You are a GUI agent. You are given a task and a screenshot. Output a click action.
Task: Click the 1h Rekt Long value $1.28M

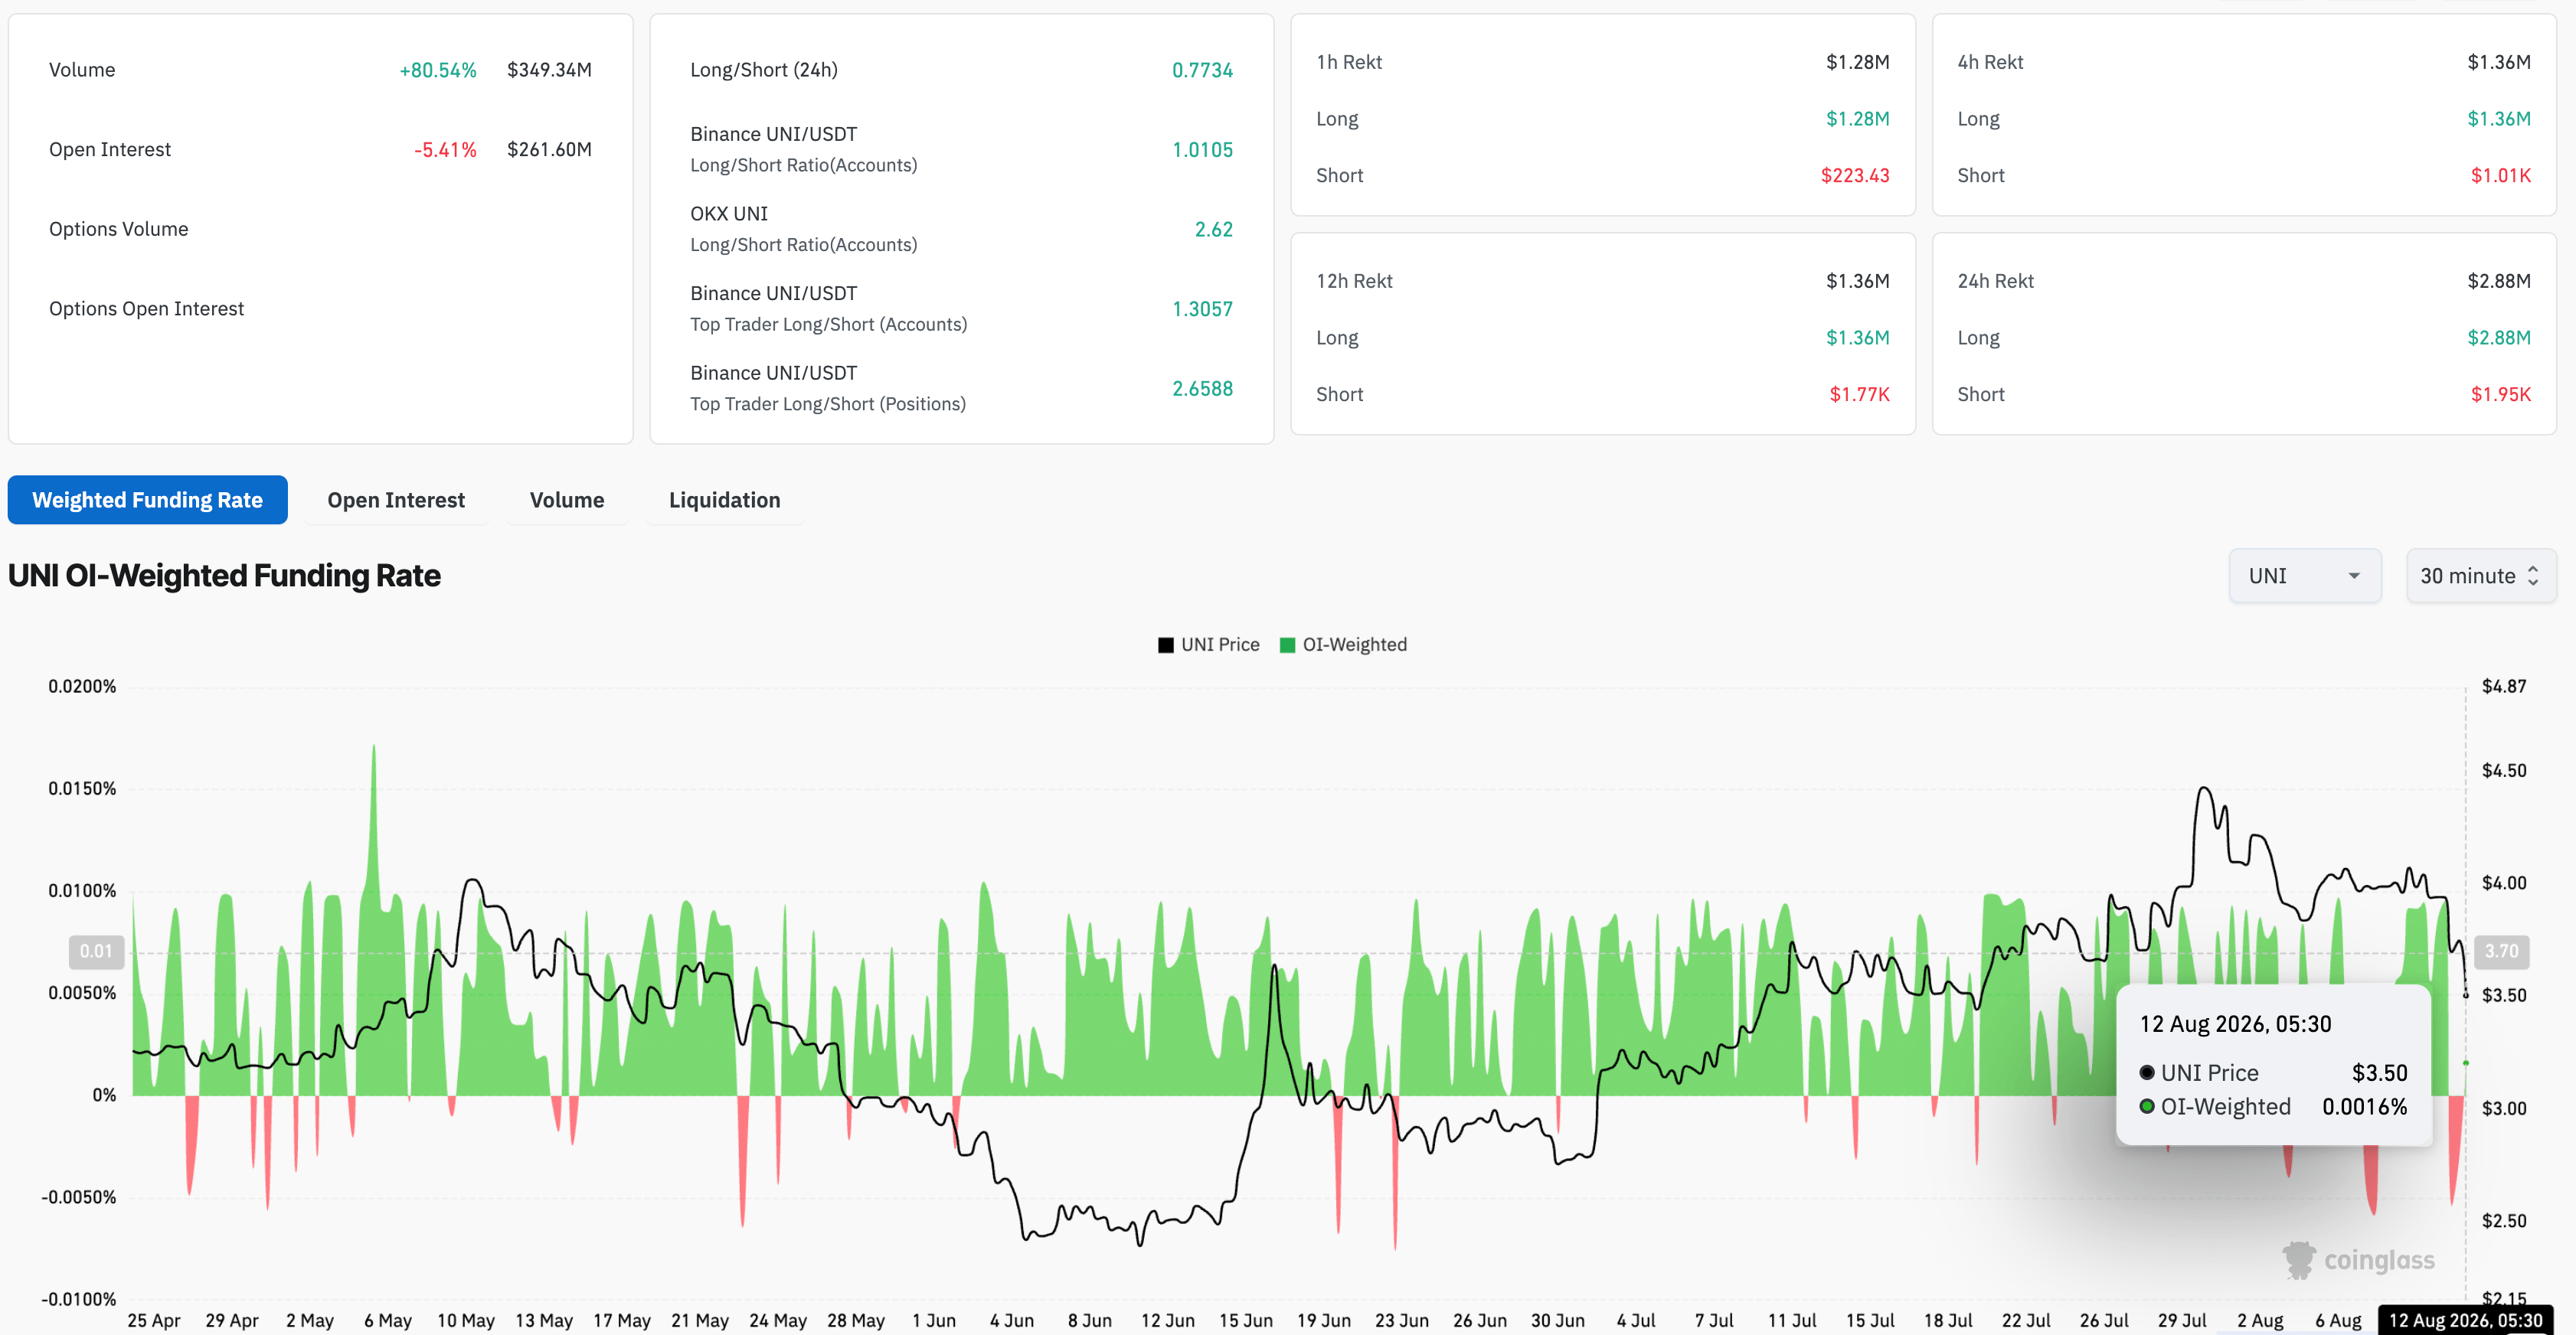(1857, 119)
